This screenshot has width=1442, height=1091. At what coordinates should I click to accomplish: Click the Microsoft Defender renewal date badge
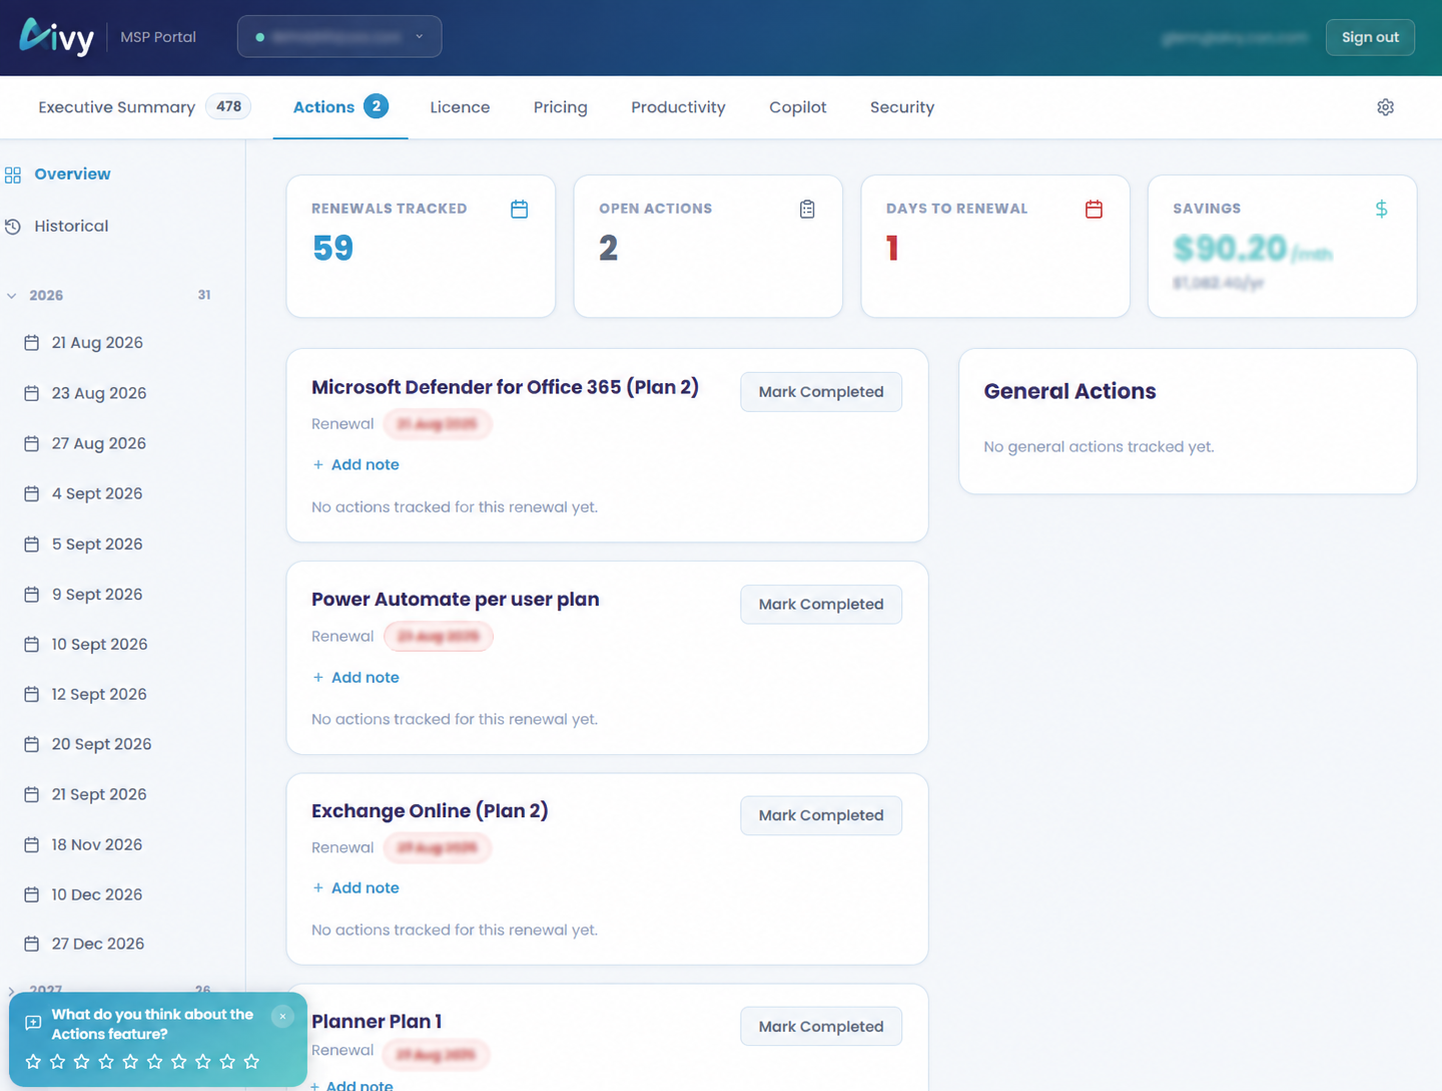coord(437,424)
